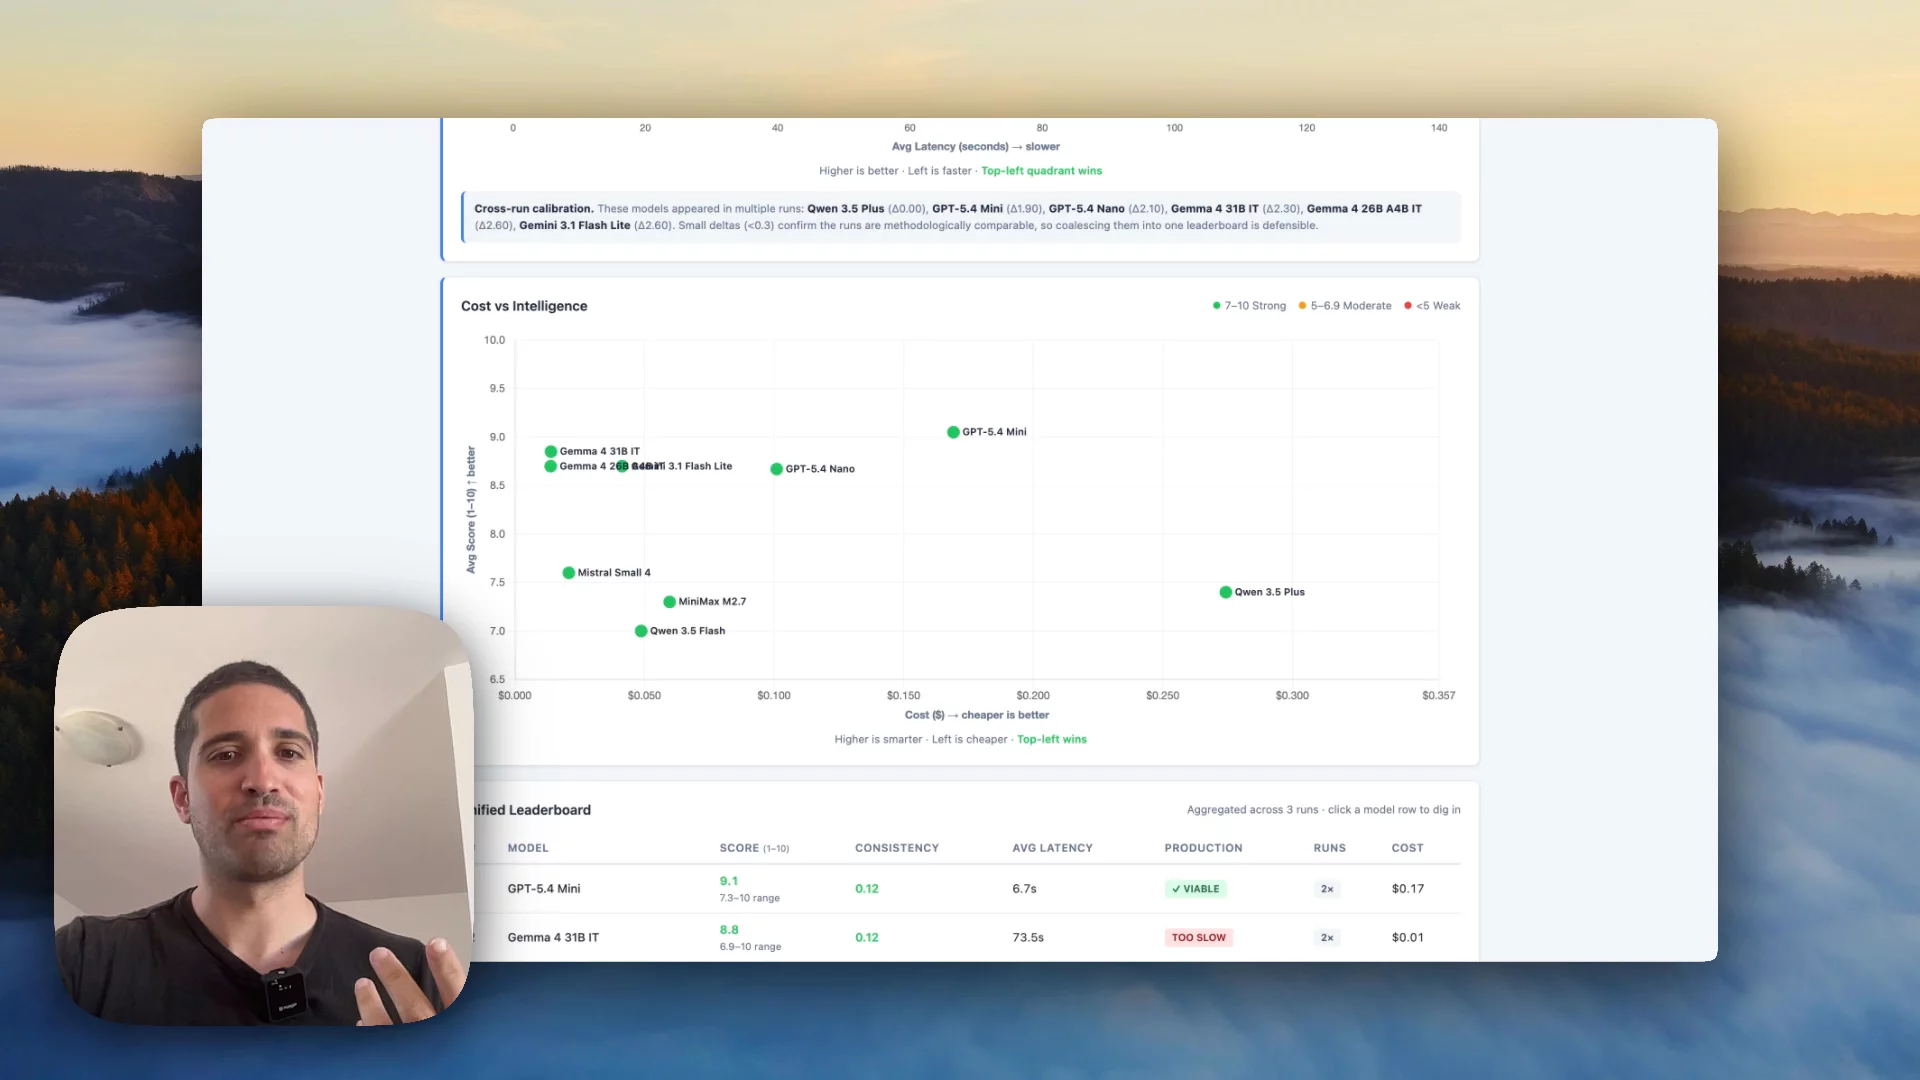Sort by AVG LATENCY column header
The image size is (1920, 1080).
(x=1052, y=848)
